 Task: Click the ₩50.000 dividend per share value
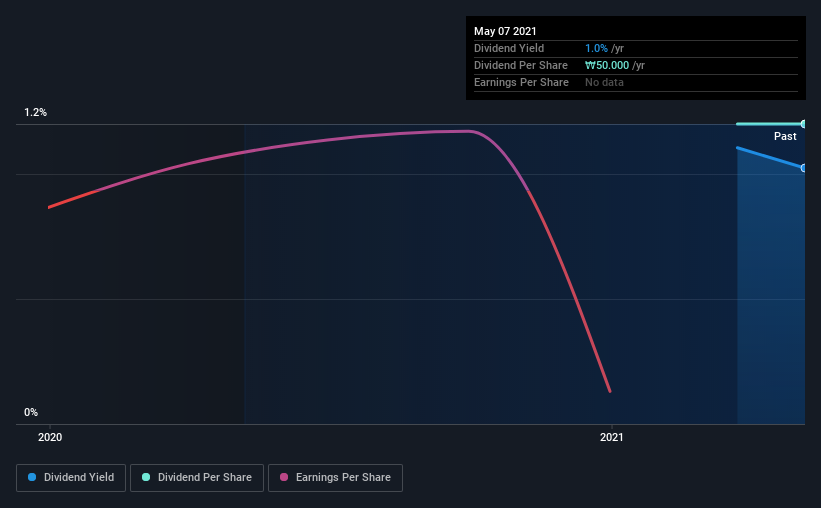point(607,65)
